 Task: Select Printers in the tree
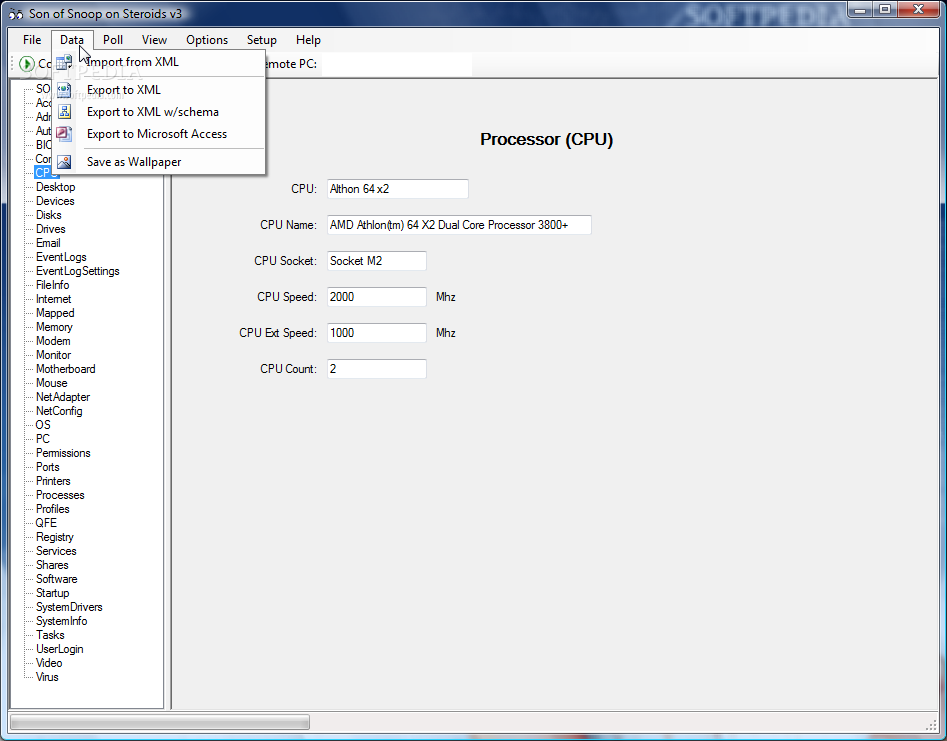pyautogui.click(x=53, y=481)
